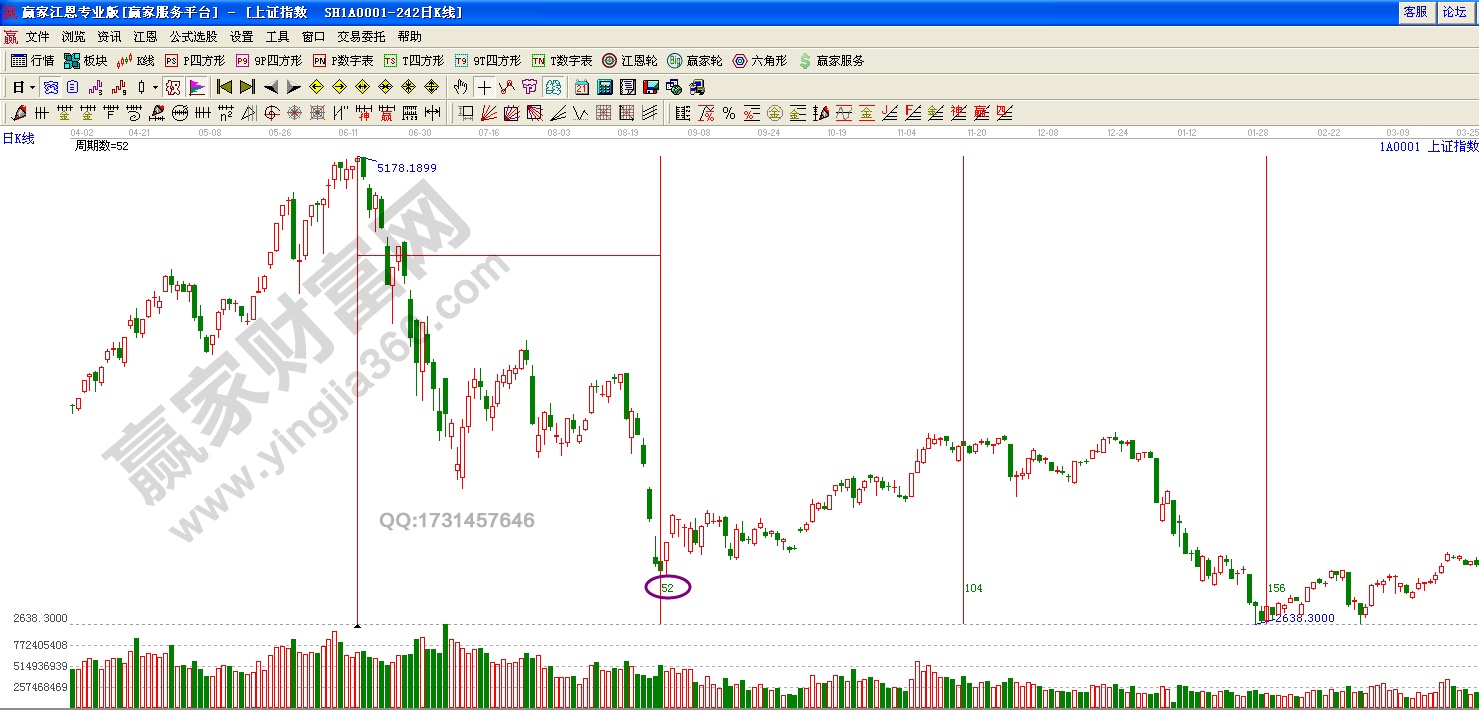Open the 交易委托 menu
This screenshot has width=1479, height=713.
pos(361,36)
